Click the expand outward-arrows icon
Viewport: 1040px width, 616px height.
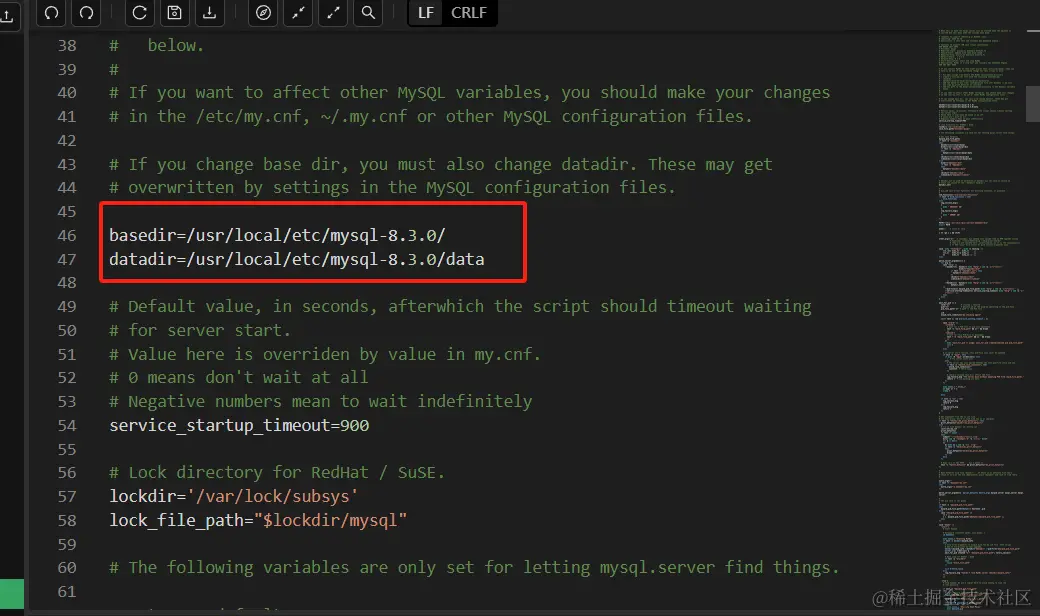click(333, 13)
